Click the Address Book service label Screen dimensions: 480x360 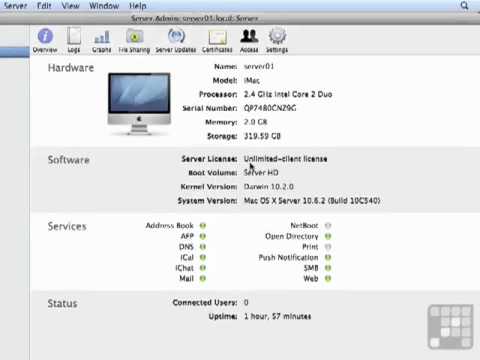170,226
